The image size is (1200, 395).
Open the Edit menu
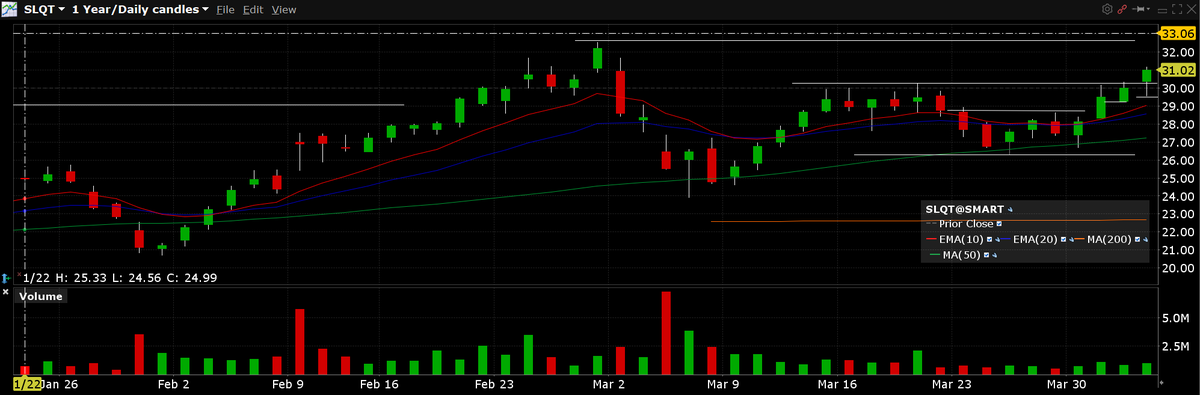(x=253, y=9)
